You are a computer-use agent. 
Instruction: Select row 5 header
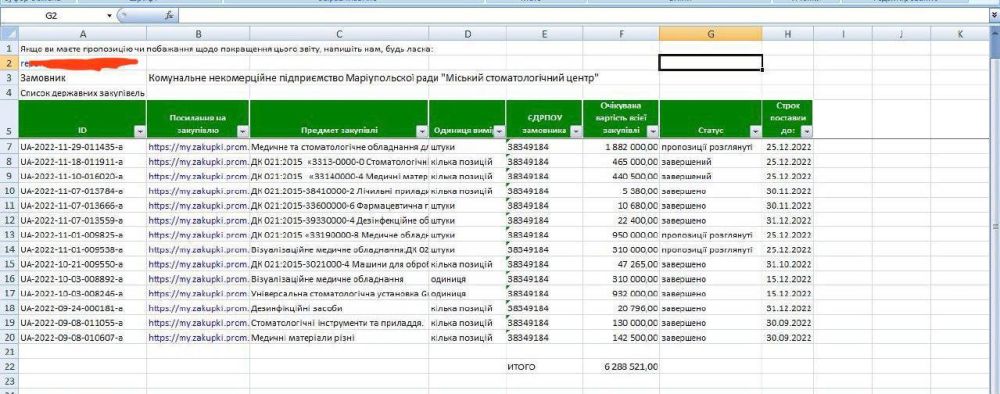pyautogui.click(x=9, y=119)
